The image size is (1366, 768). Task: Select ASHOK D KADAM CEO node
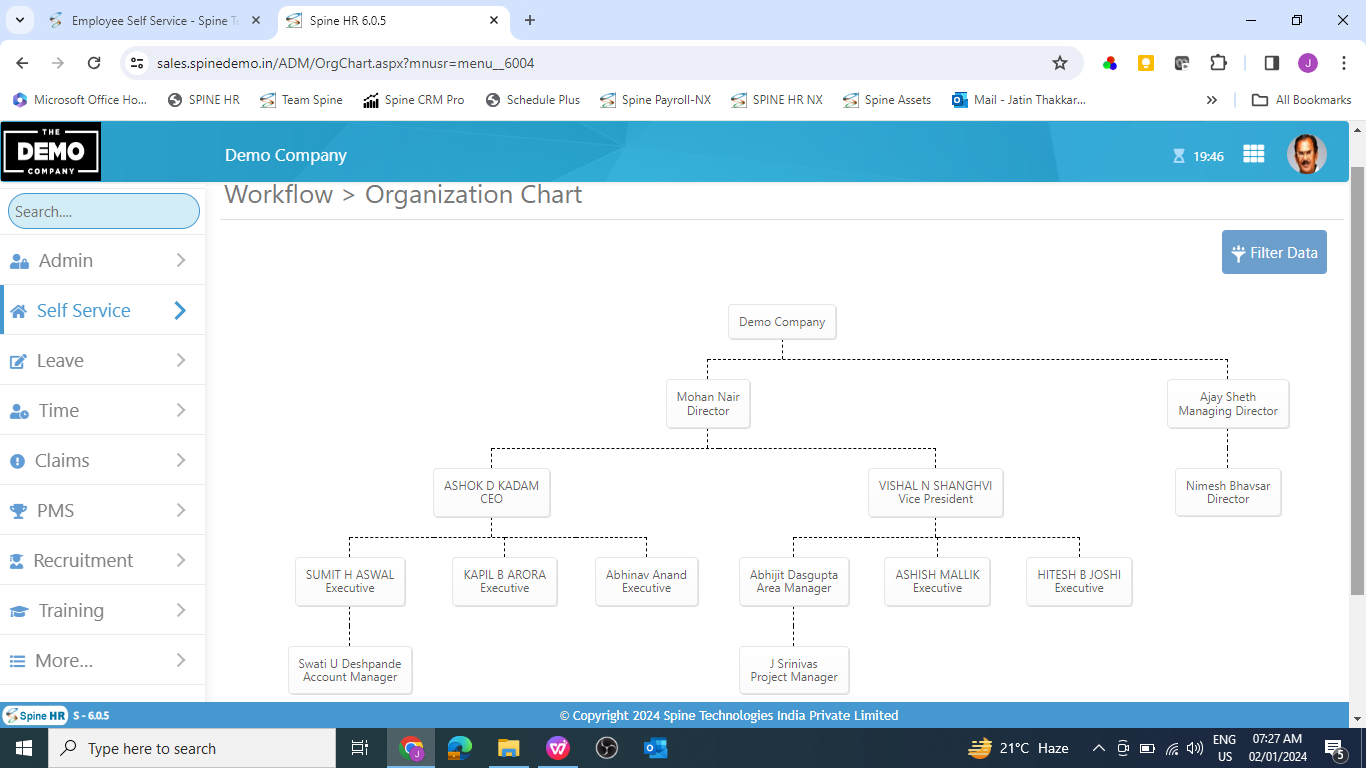click(x=491, y=492)
